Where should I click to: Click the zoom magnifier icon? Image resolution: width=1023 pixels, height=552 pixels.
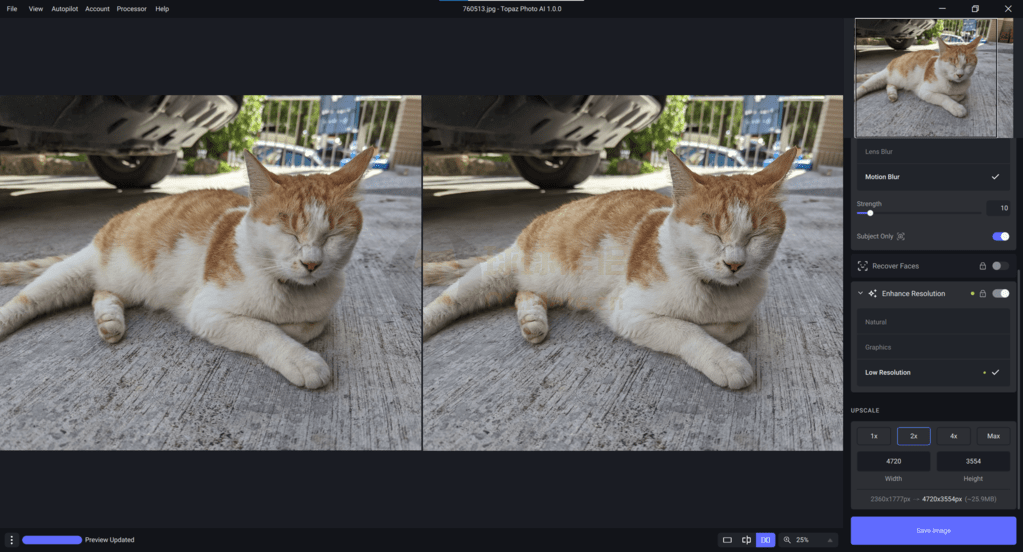click(788, 540)
